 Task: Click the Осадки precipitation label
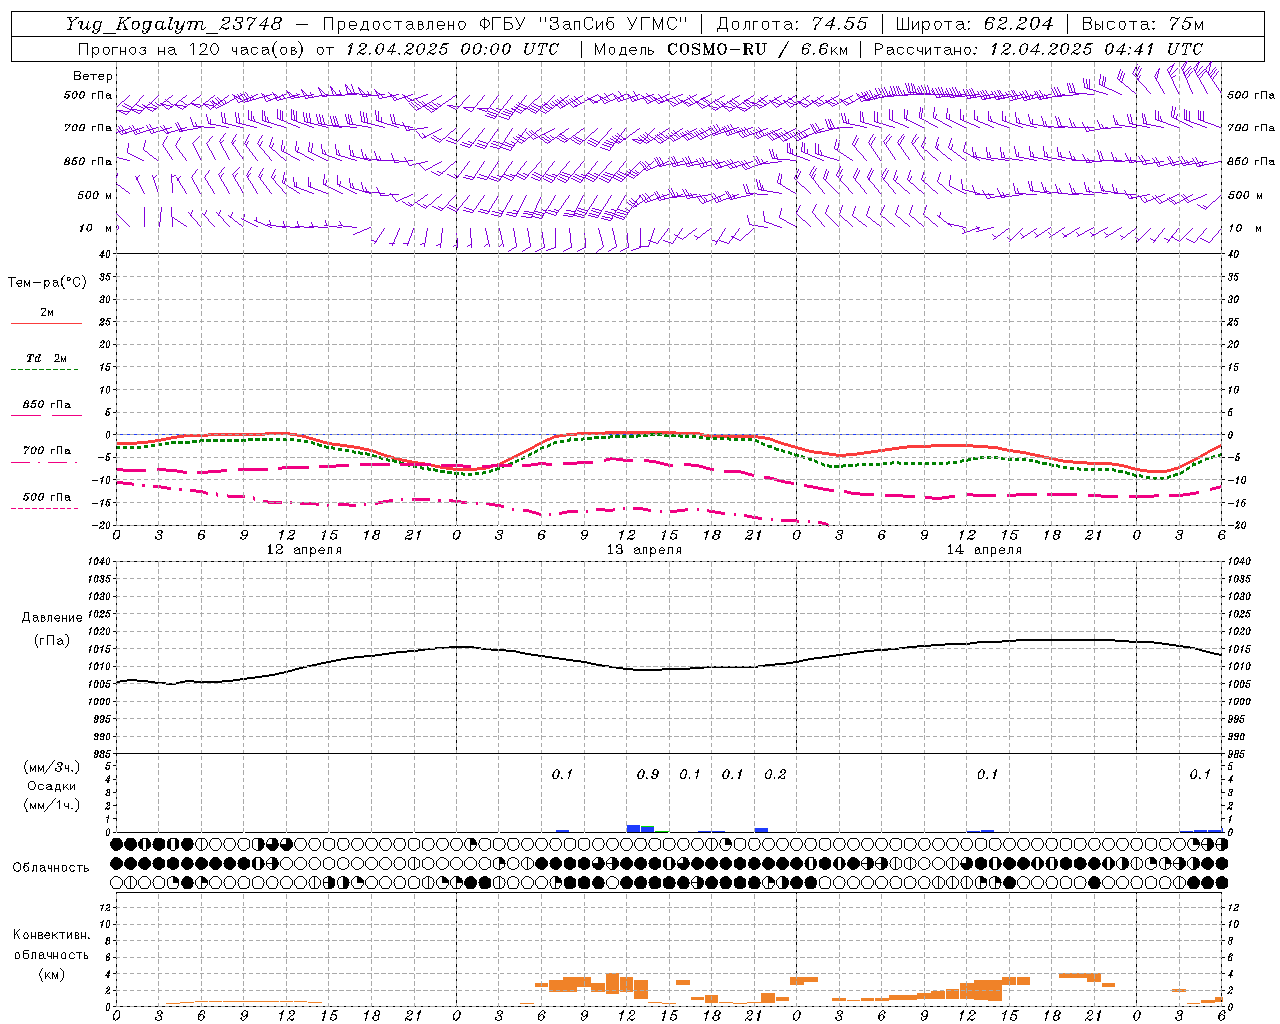52,786
